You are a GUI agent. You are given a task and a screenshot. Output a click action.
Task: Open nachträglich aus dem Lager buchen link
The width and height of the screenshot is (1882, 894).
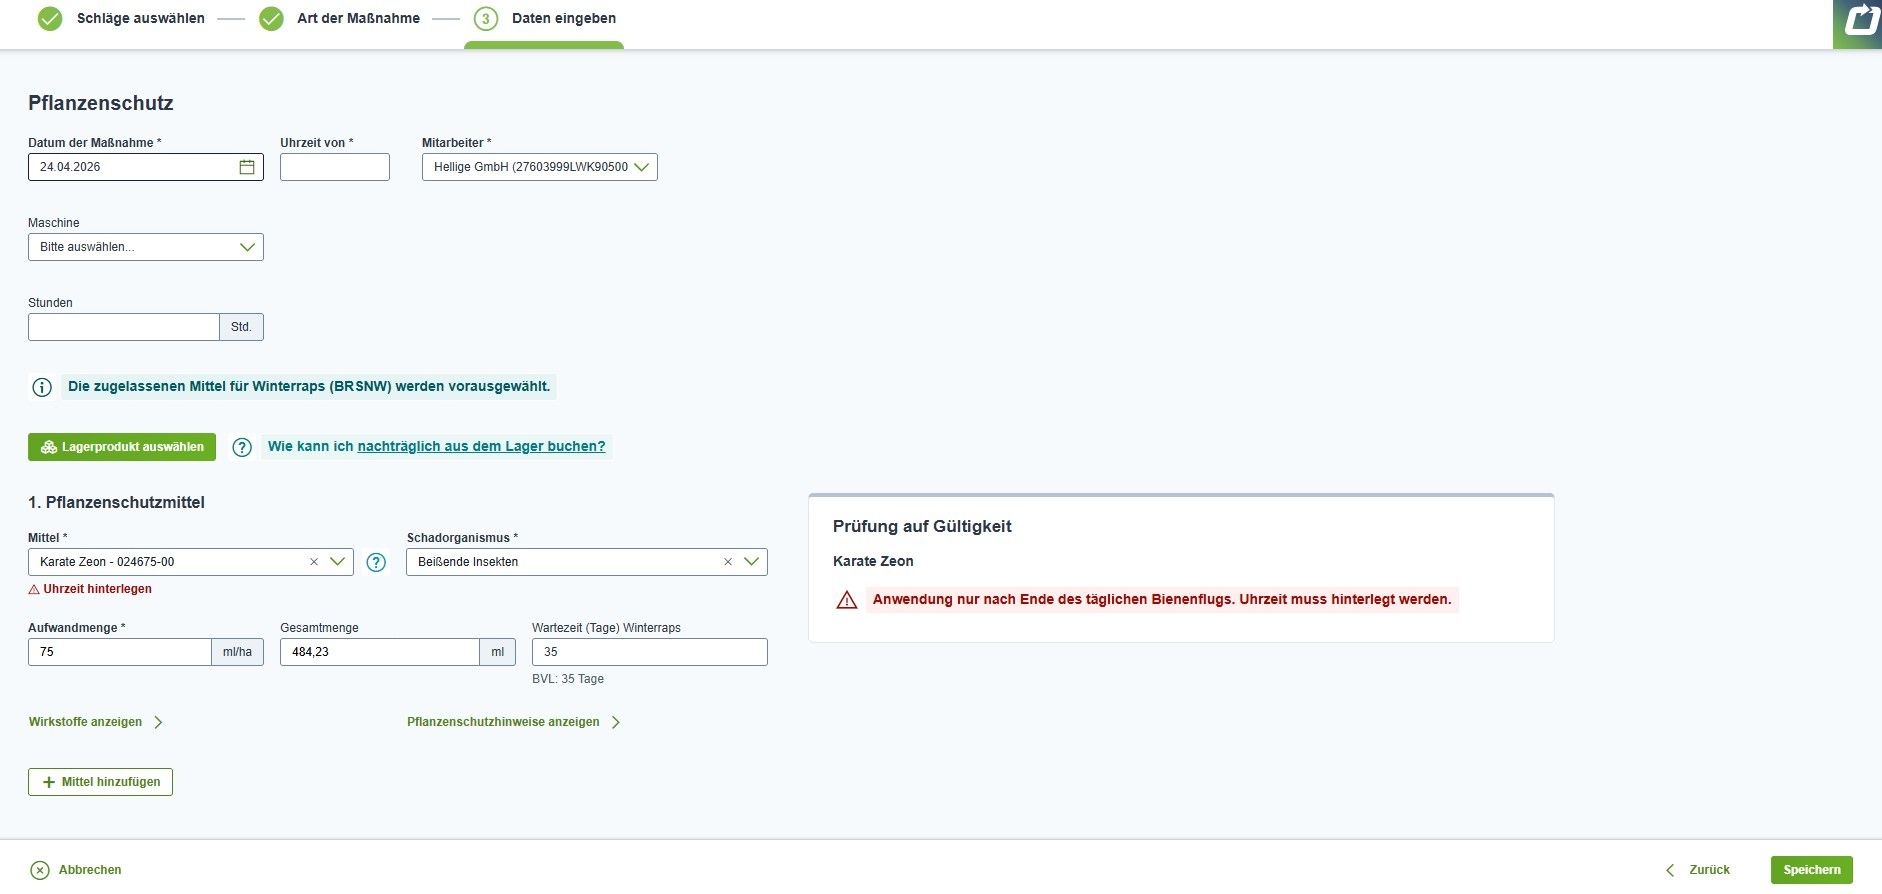[481, 447]
